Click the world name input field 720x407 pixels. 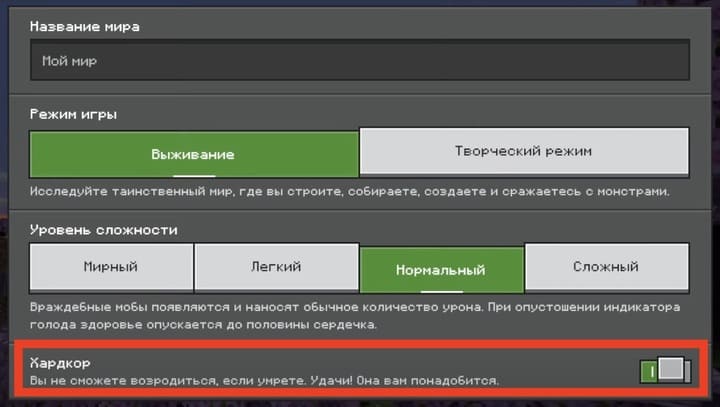[x=360, y=60]
